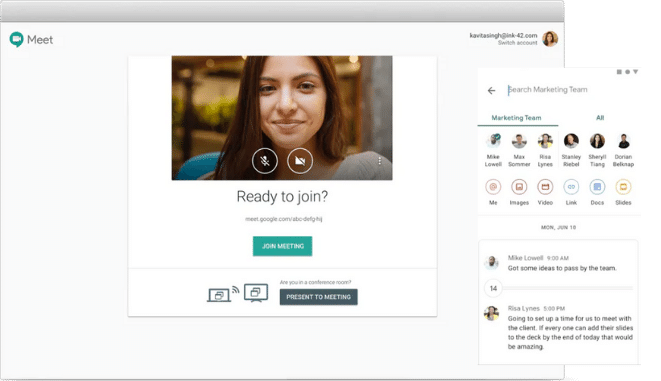The height and width of the screenshot is (381, 661).
Task: Expand the 14 collapsed replies indicator
Action: tap(493, 288)
